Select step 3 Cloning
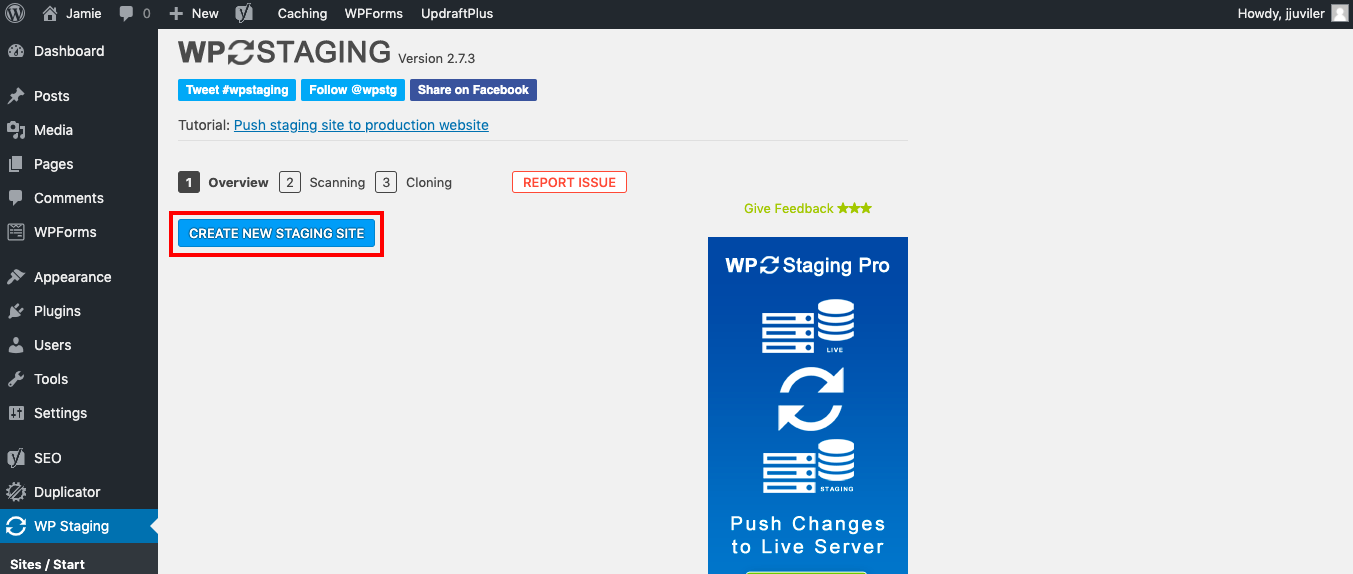 [x=414, y=182]
